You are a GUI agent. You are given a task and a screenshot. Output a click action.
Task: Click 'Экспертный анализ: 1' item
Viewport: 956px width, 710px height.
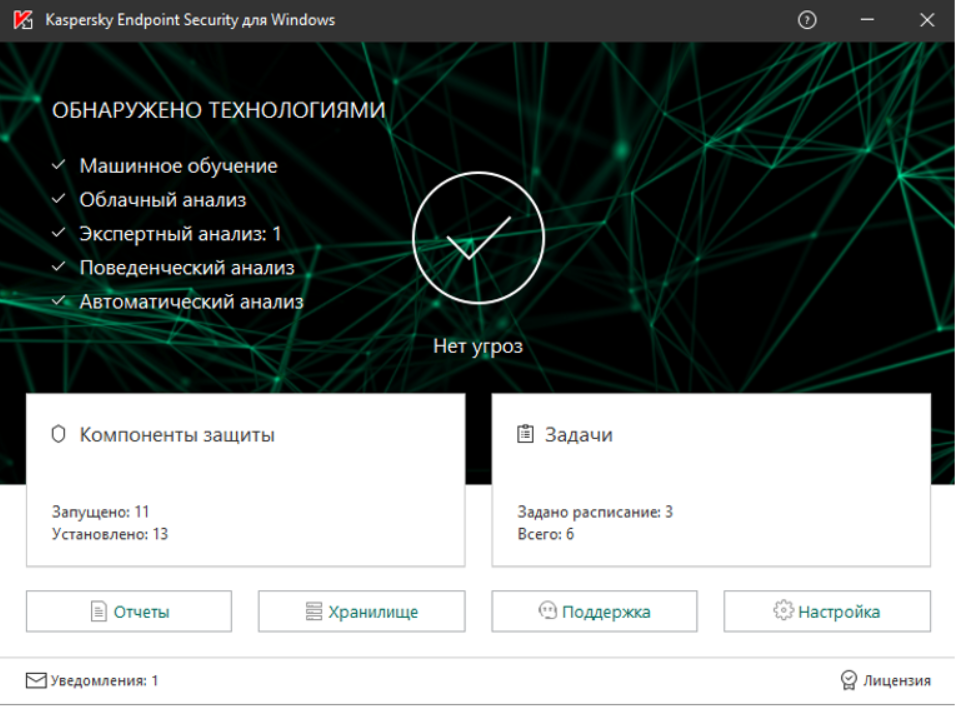[180, 234]
